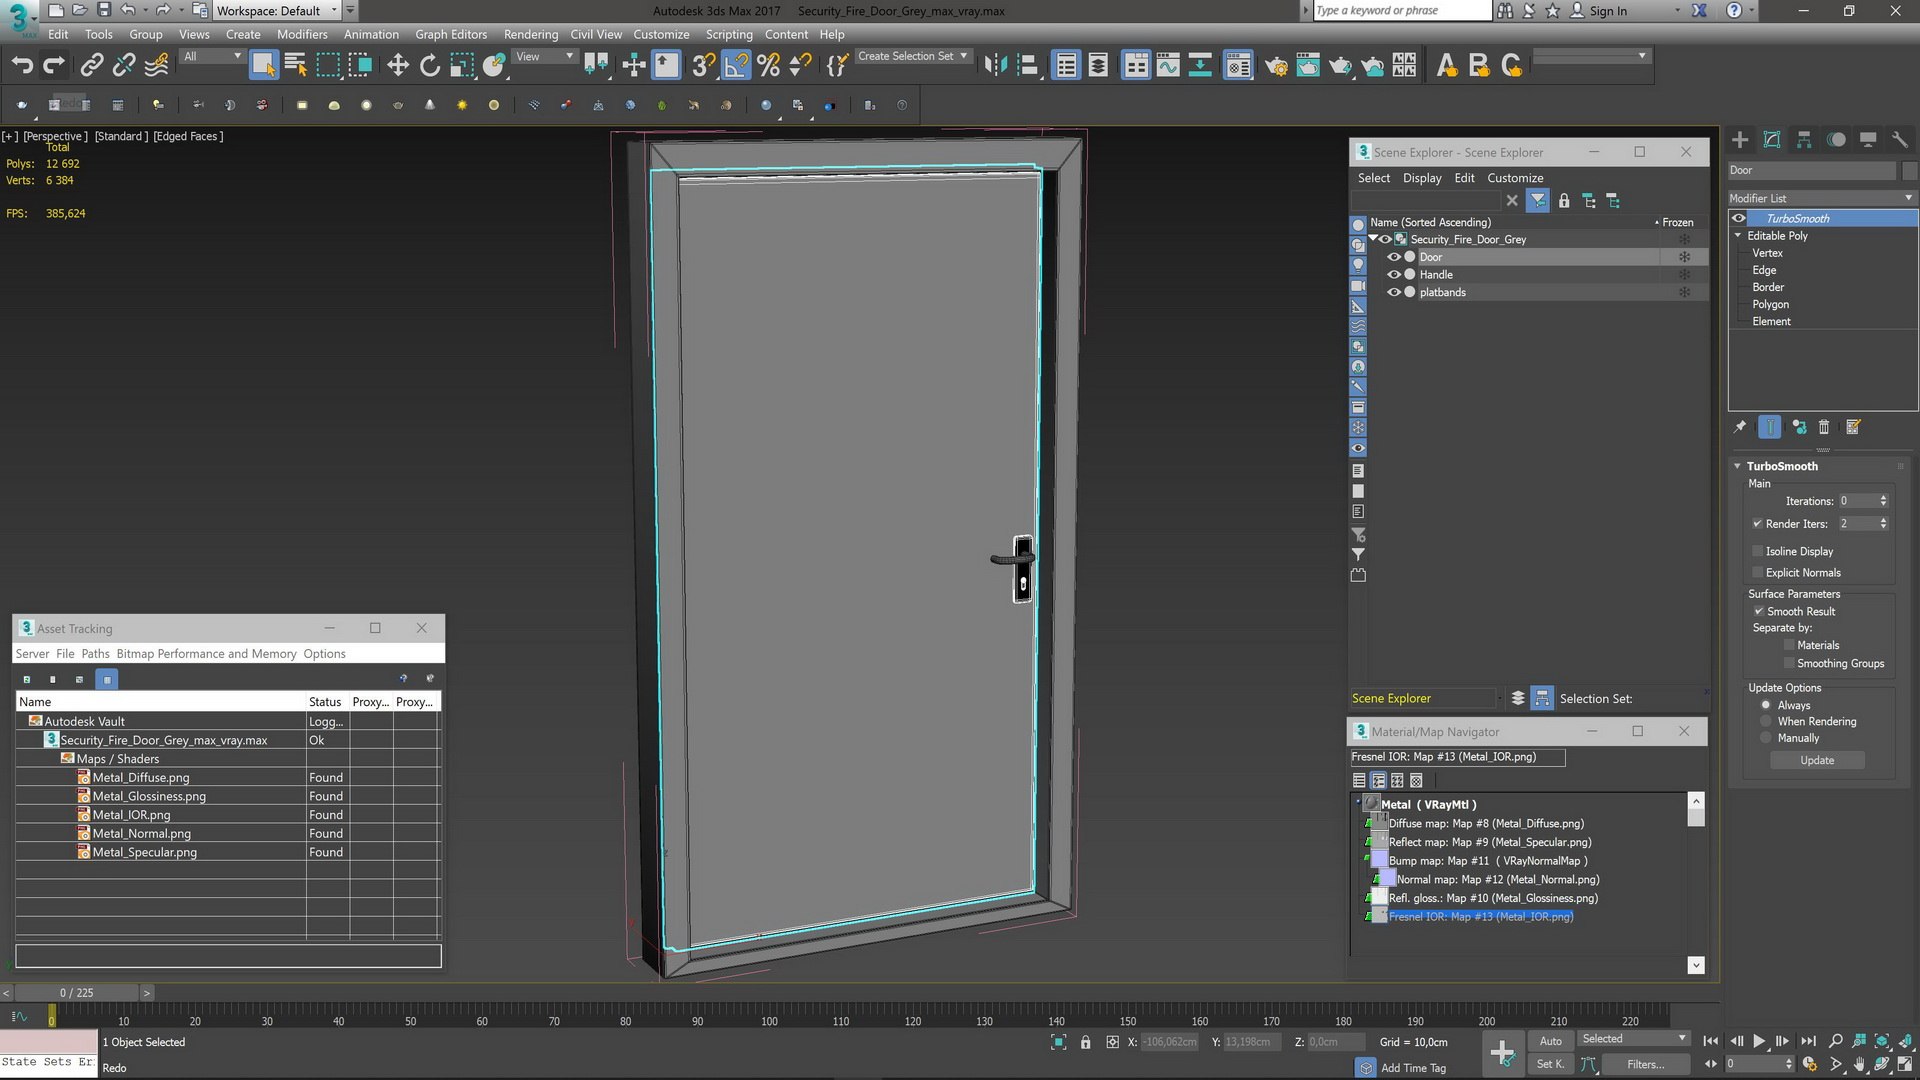Open the Workspace Default dropdown
The width and height of the screenshot is (1920, 1080).
(x=277, y=11)
